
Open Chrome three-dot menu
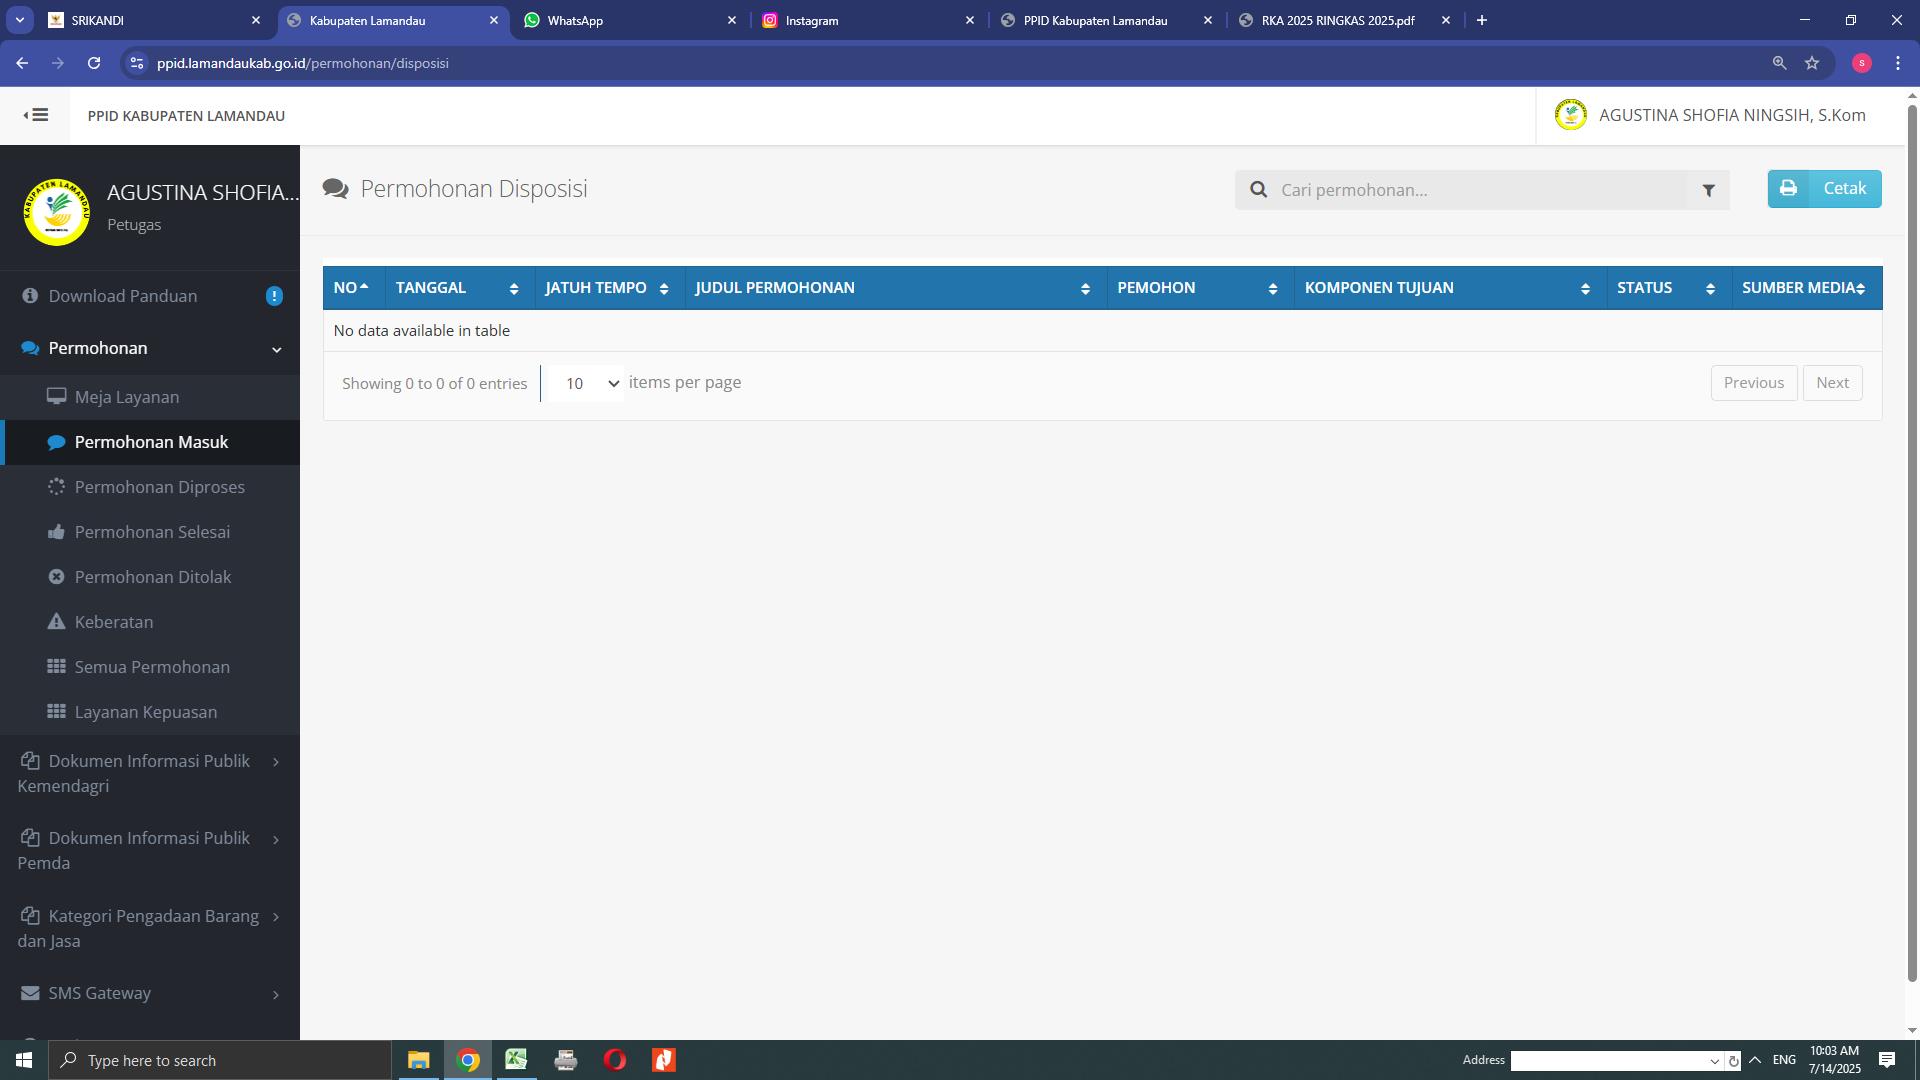(x=1898, y=63)
